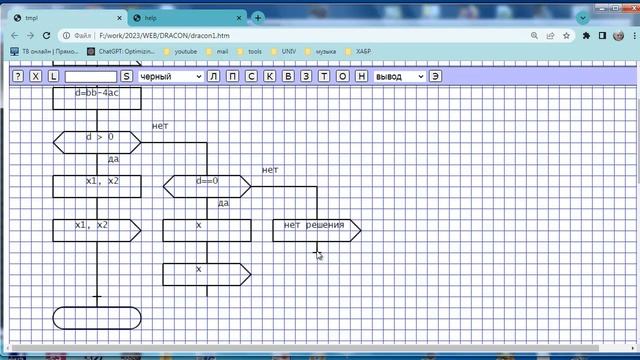This screenshot has width=640, height=360.
Task: Switch to the 'tmpl' browser tab
Action: click(x=67, y=18)
